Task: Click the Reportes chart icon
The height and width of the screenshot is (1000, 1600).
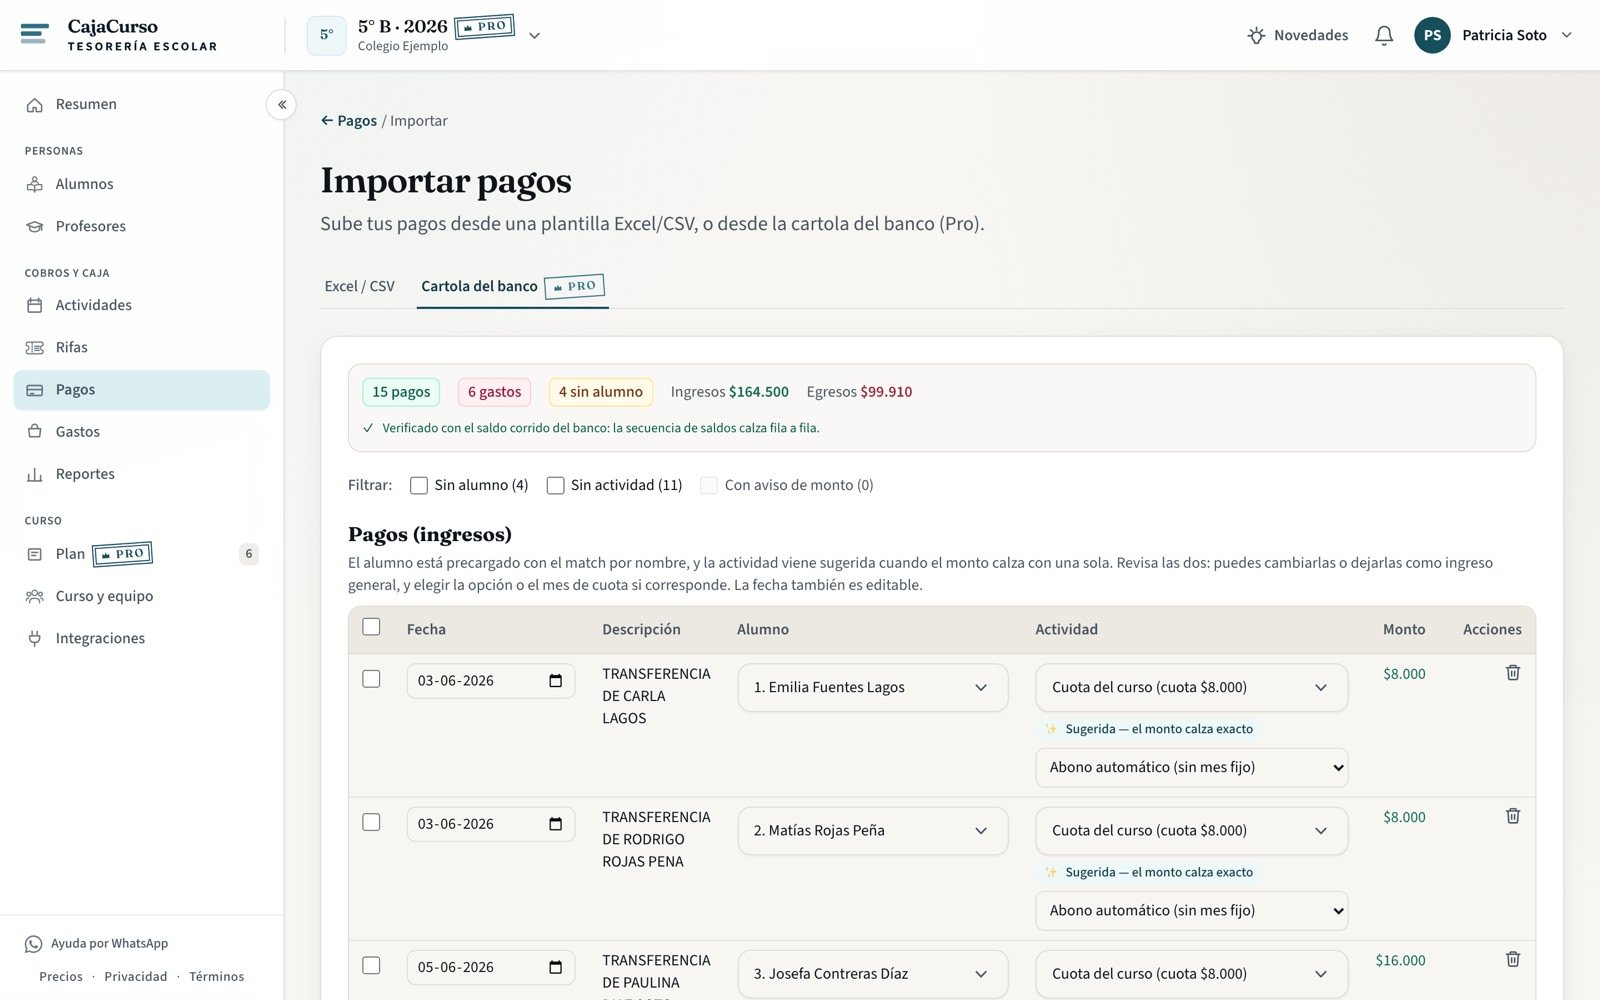Action: pos(35,475)
